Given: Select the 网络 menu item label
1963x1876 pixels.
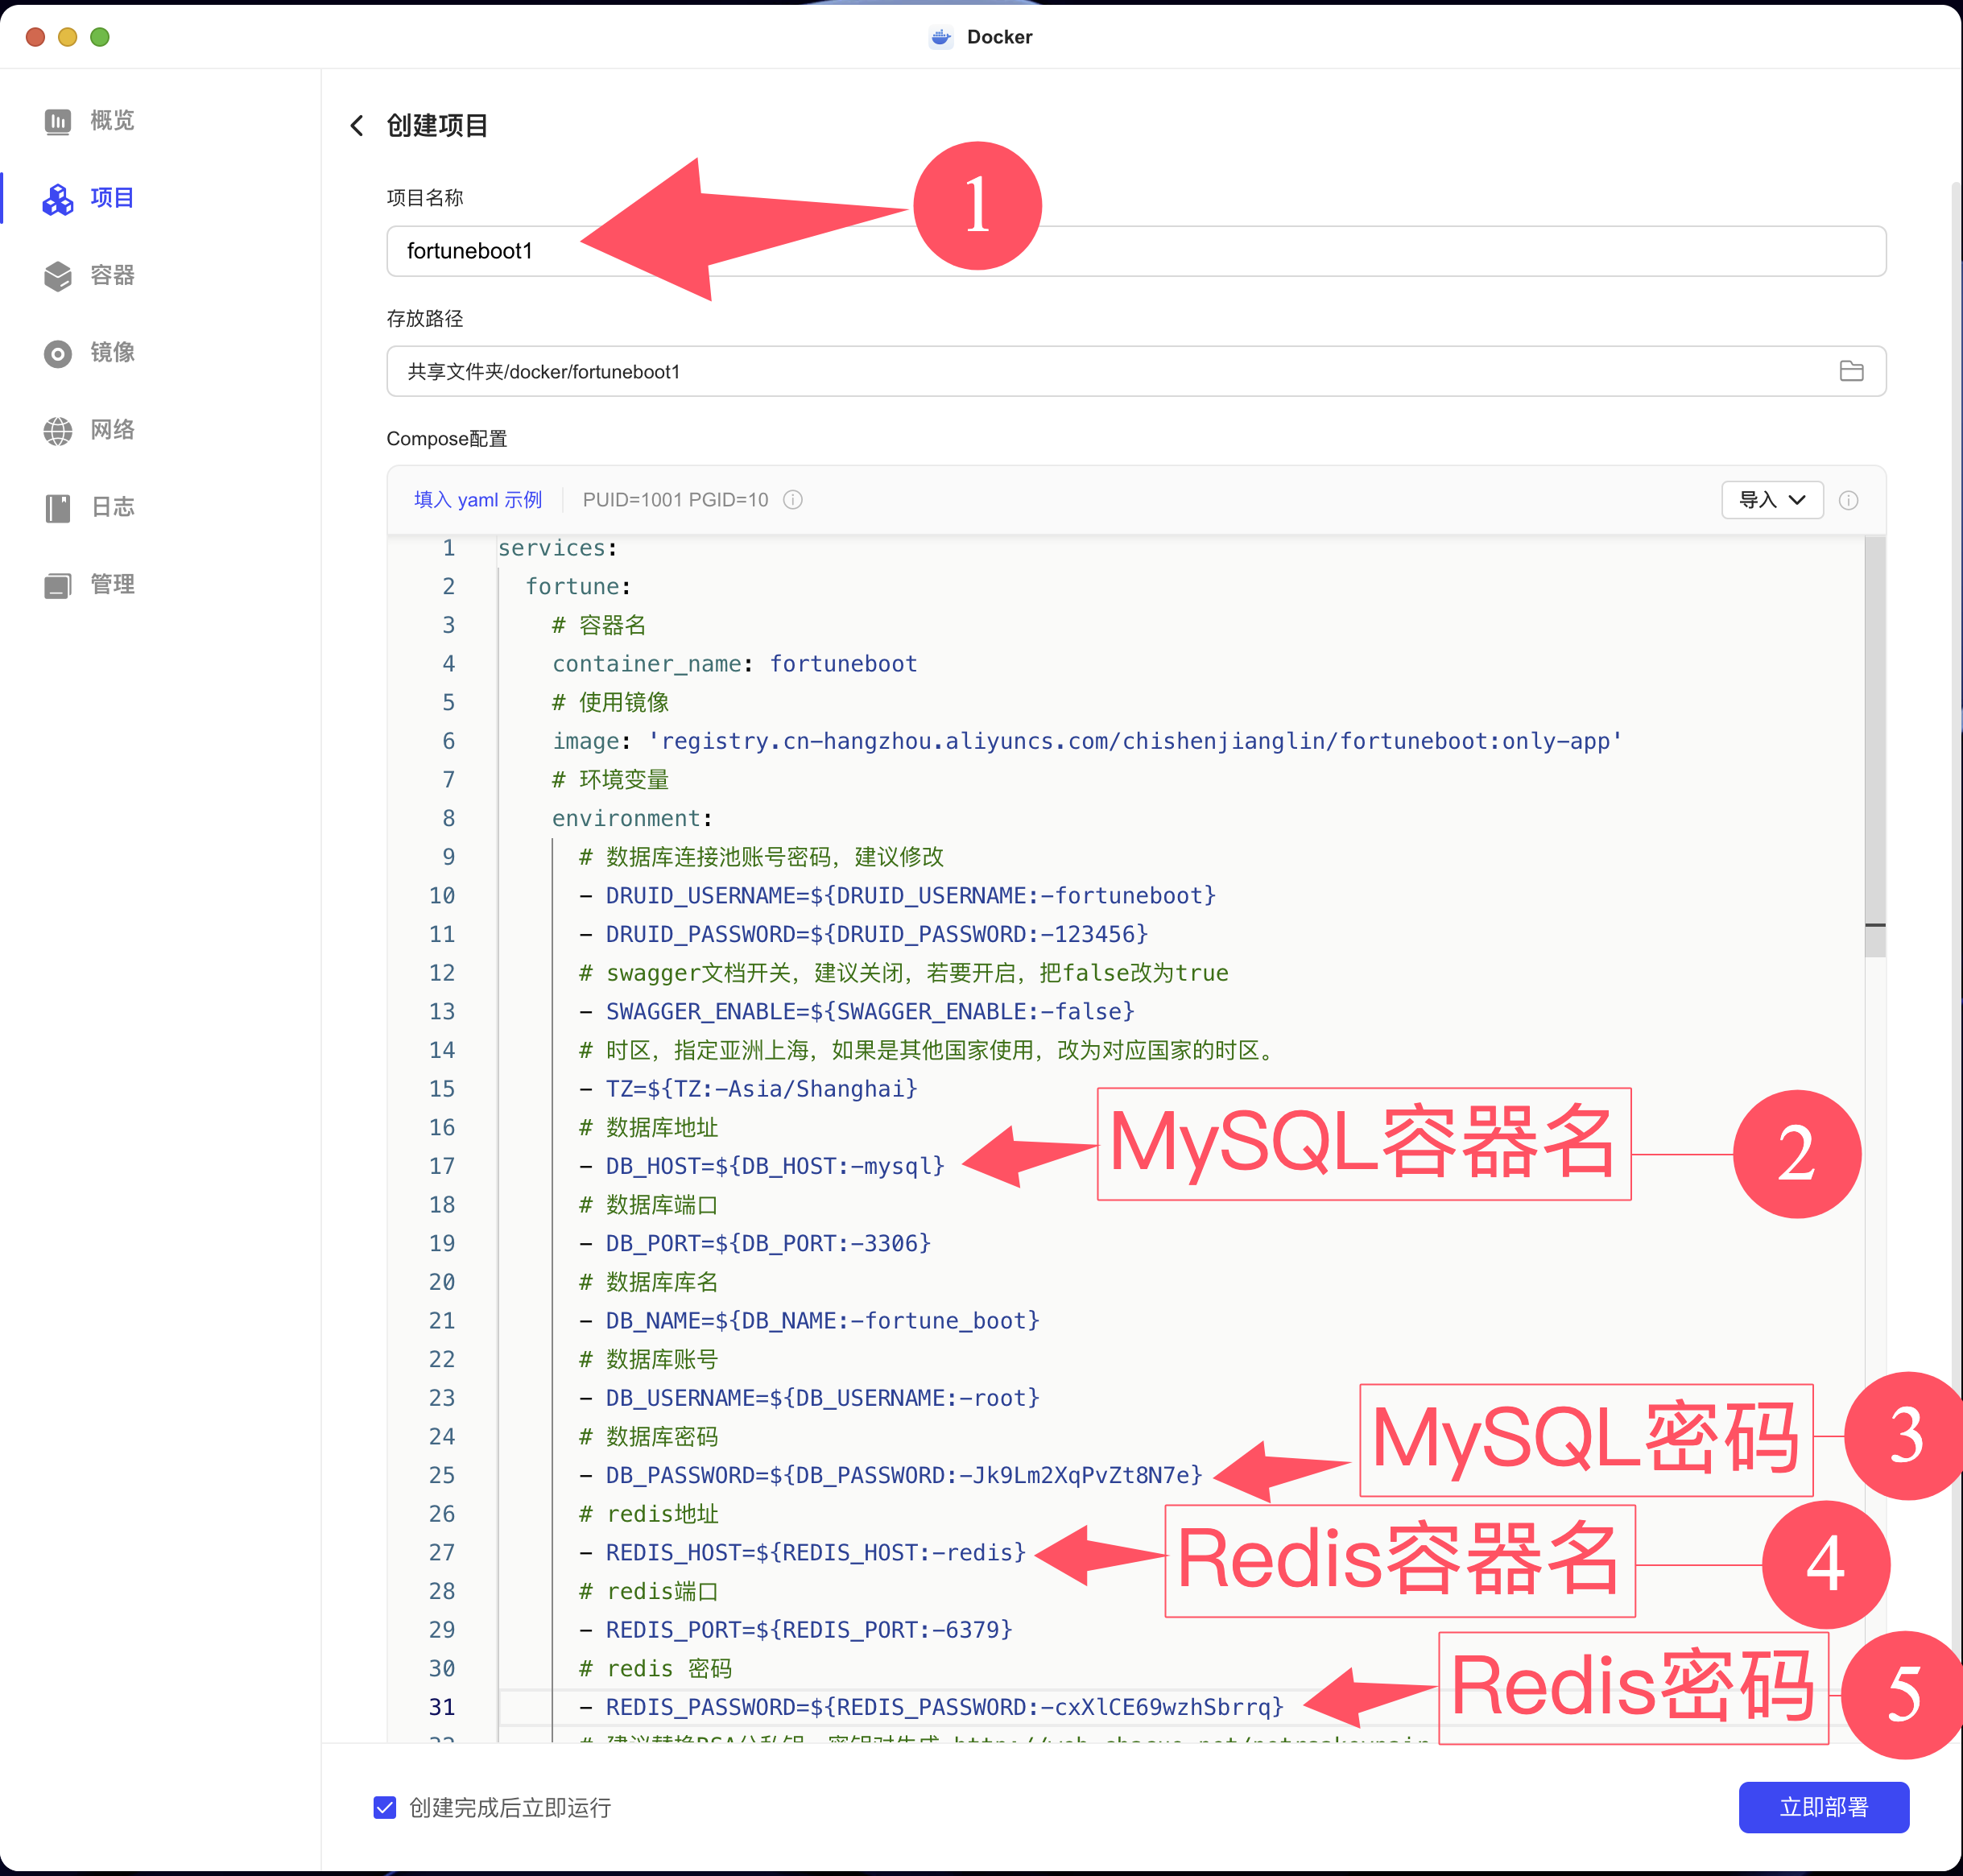Looking at the screenshot, I should [x=112, y=430].
